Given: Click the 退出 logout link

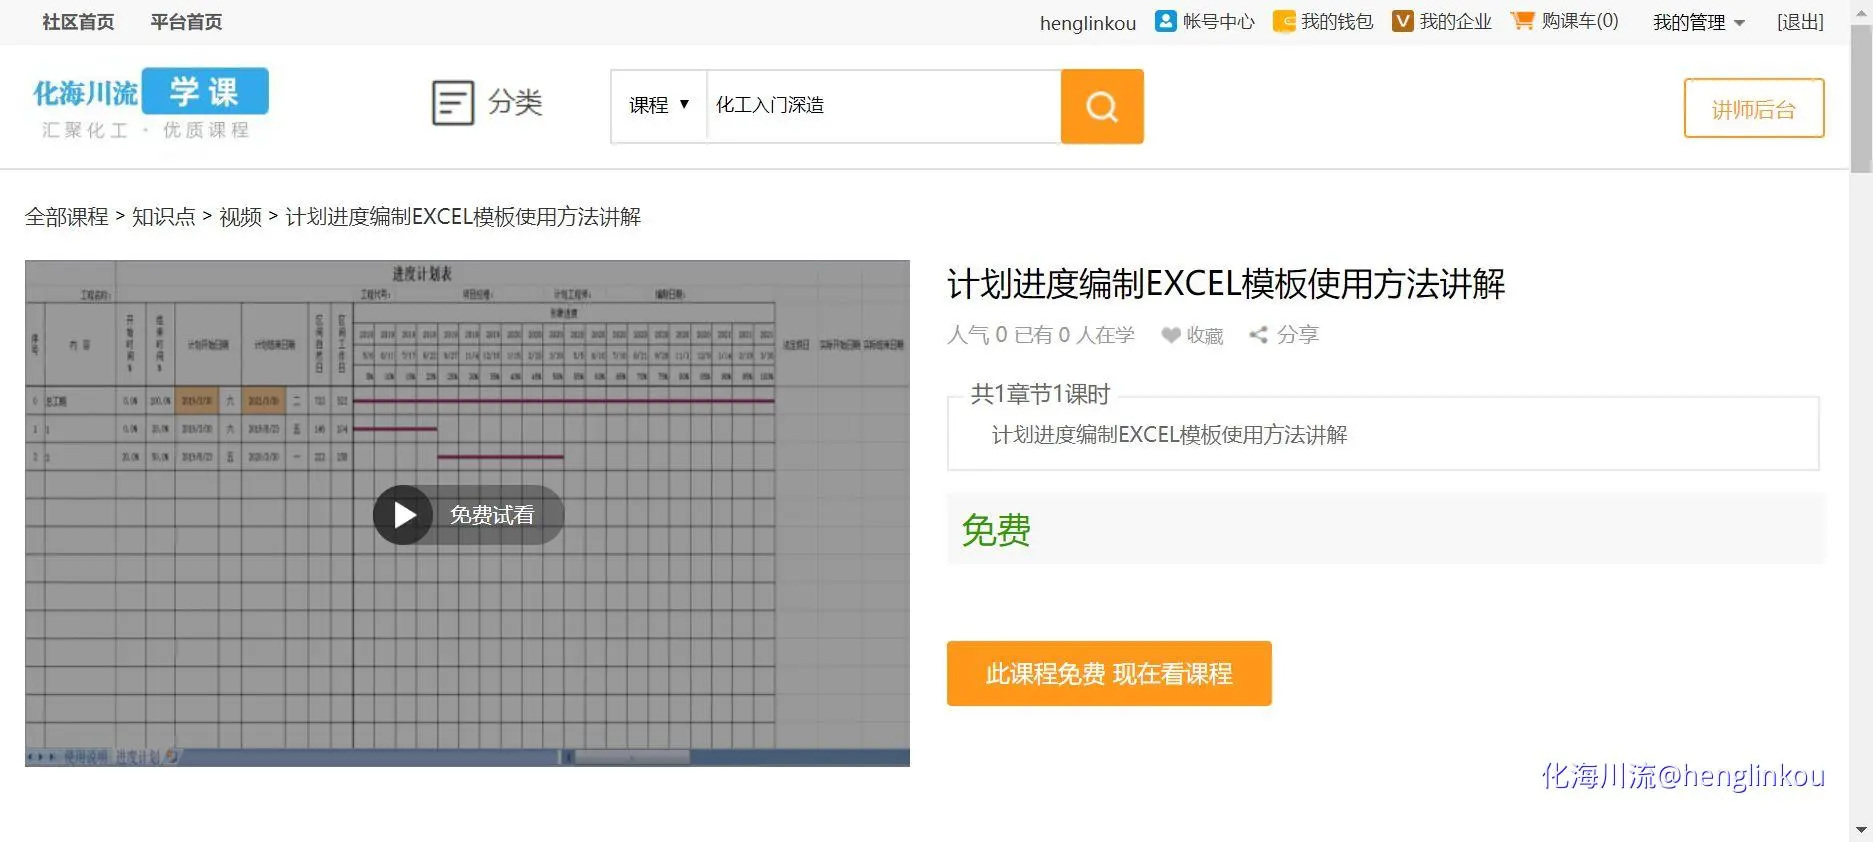Looking at the screenshot, I should coord(1800,22).
